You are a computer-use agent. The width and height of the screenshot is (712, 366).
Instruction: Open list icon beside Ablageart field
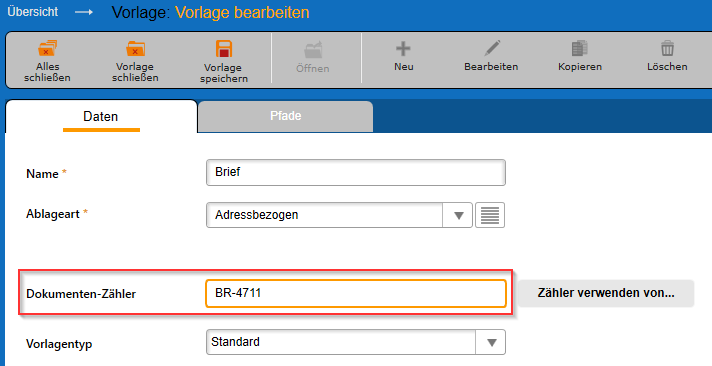(490, 215)
